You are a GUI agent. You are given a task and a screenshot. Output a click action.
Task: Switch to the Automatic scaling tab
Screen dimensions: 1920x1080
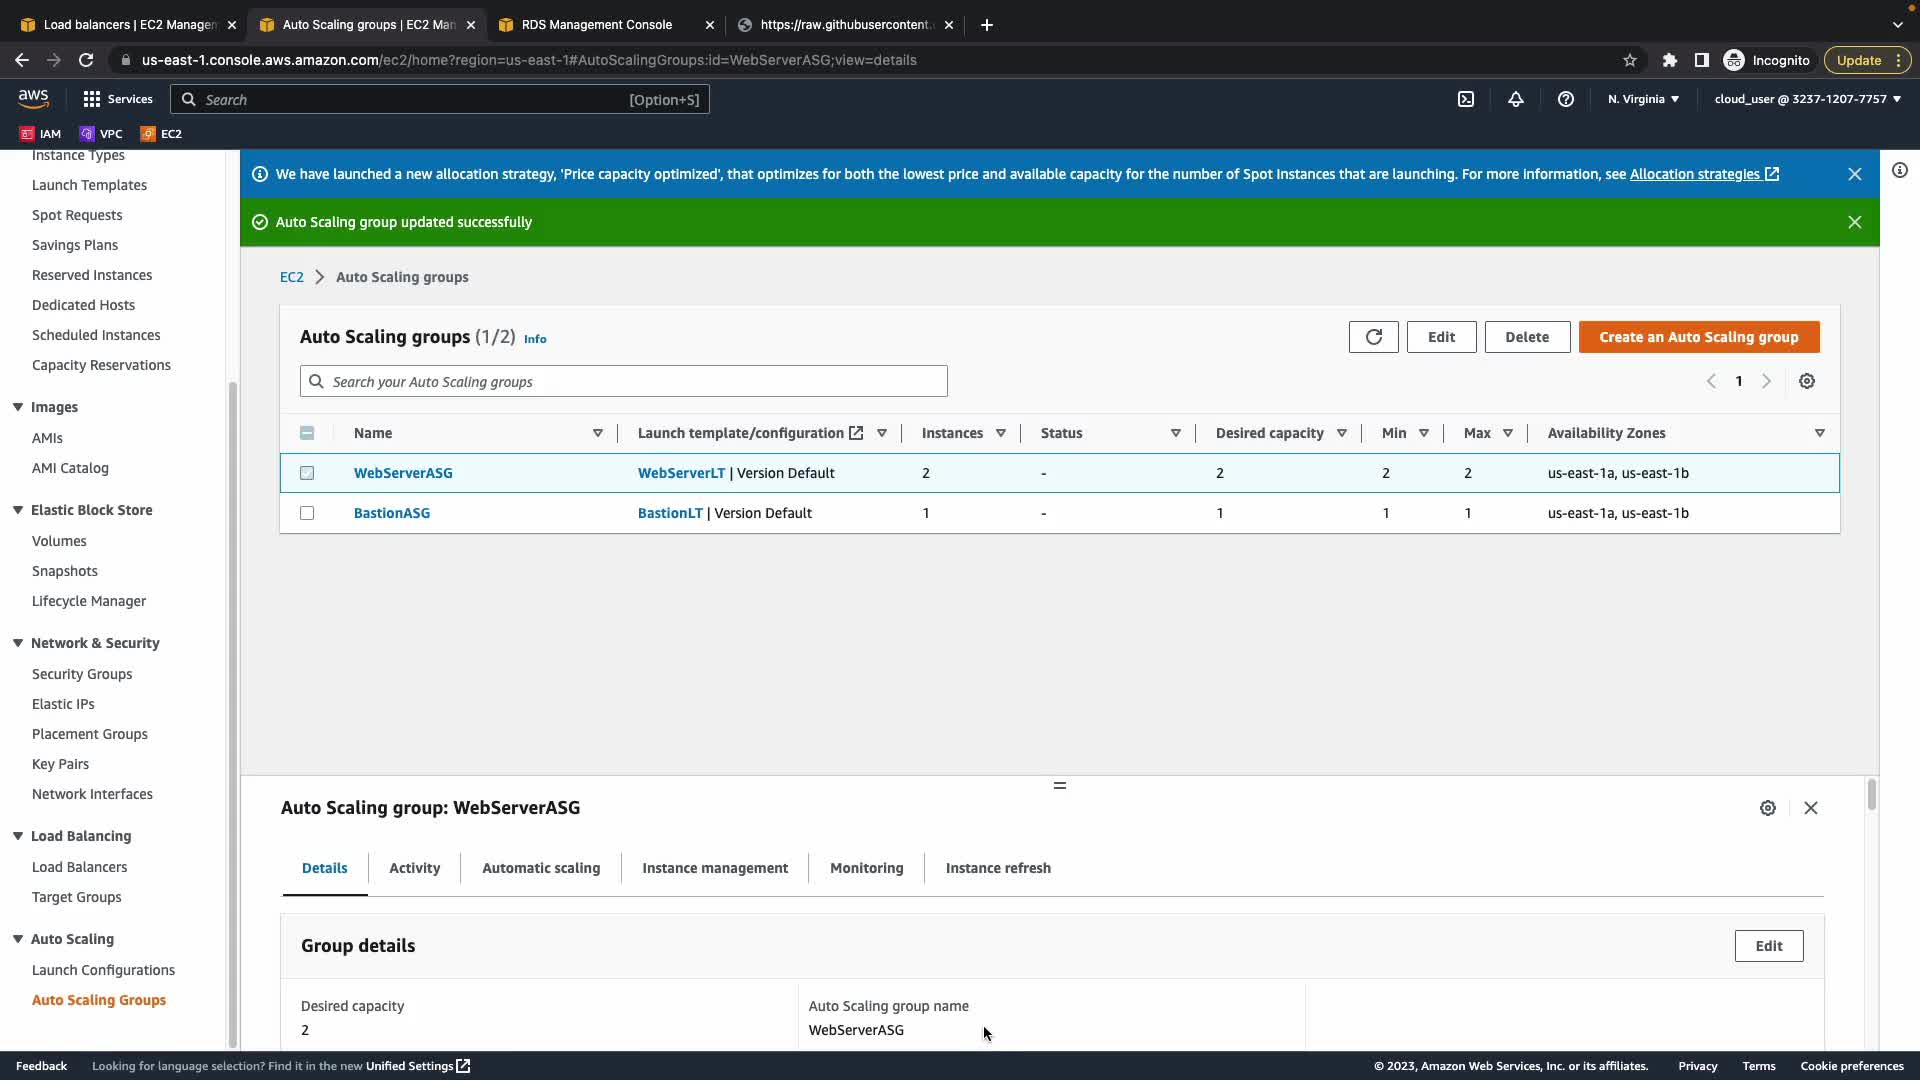click(541, 868)
